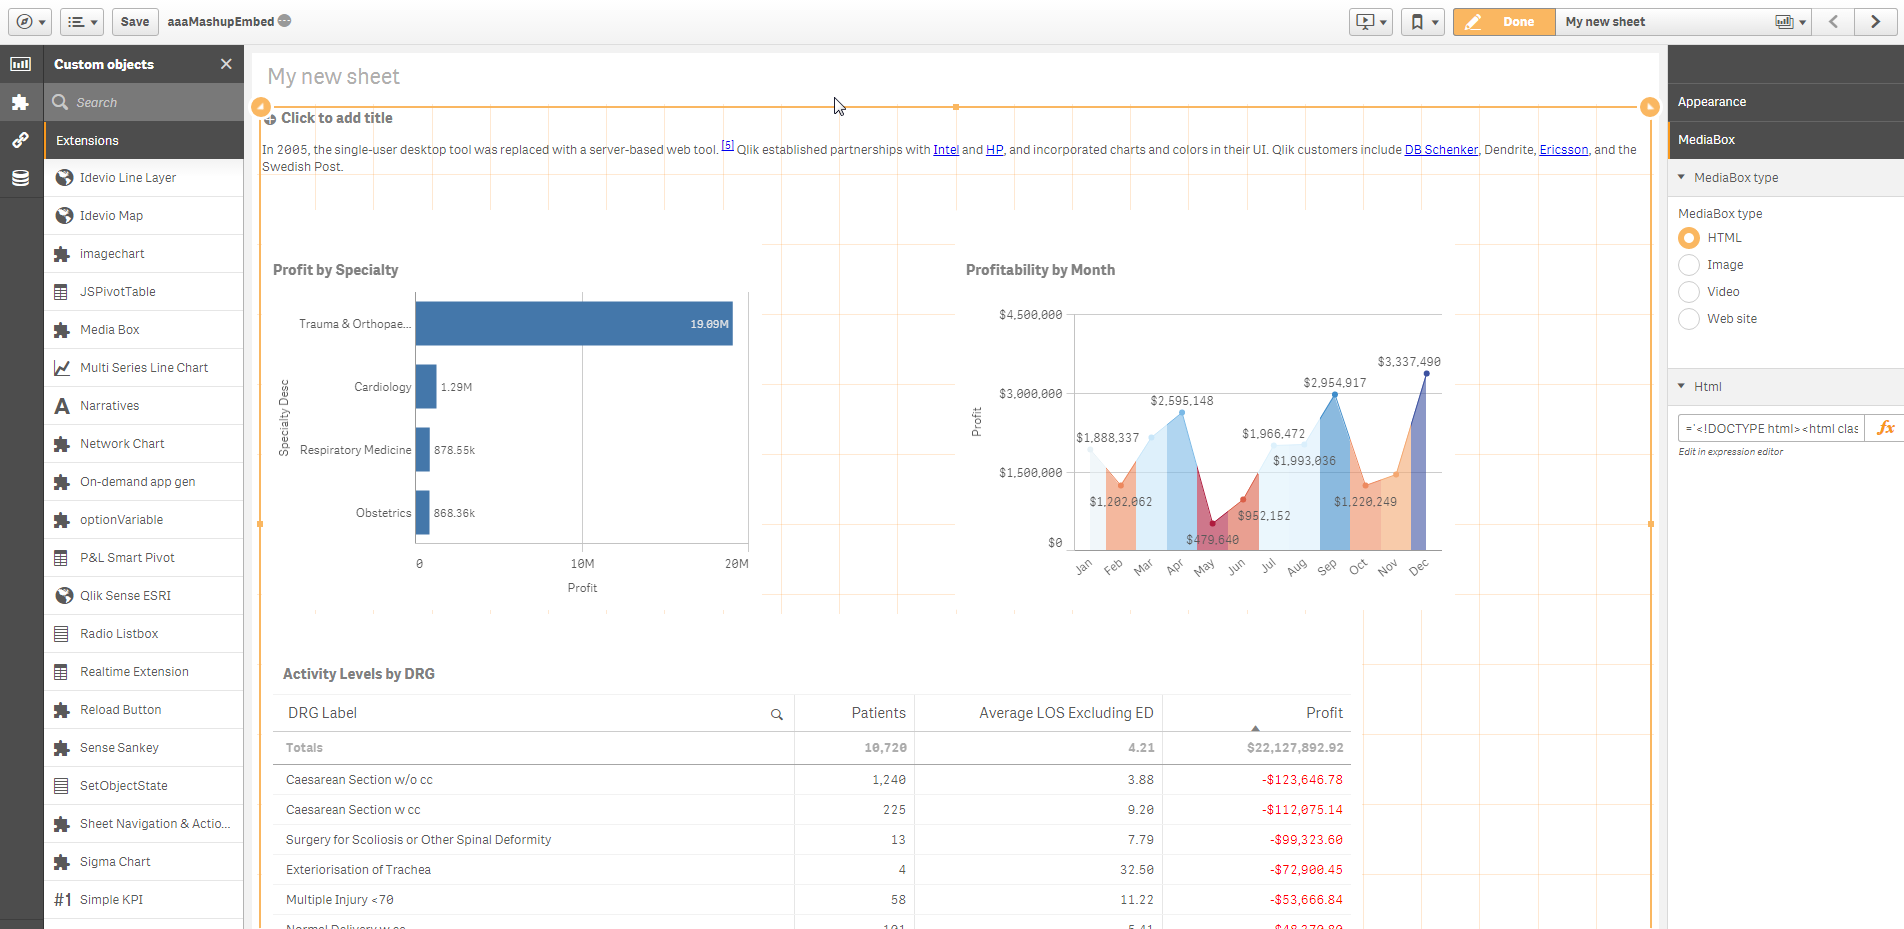The height and width of the screenshot is (929, 1904).
Task: Collapse the Html section
Action: (1682, 386)
